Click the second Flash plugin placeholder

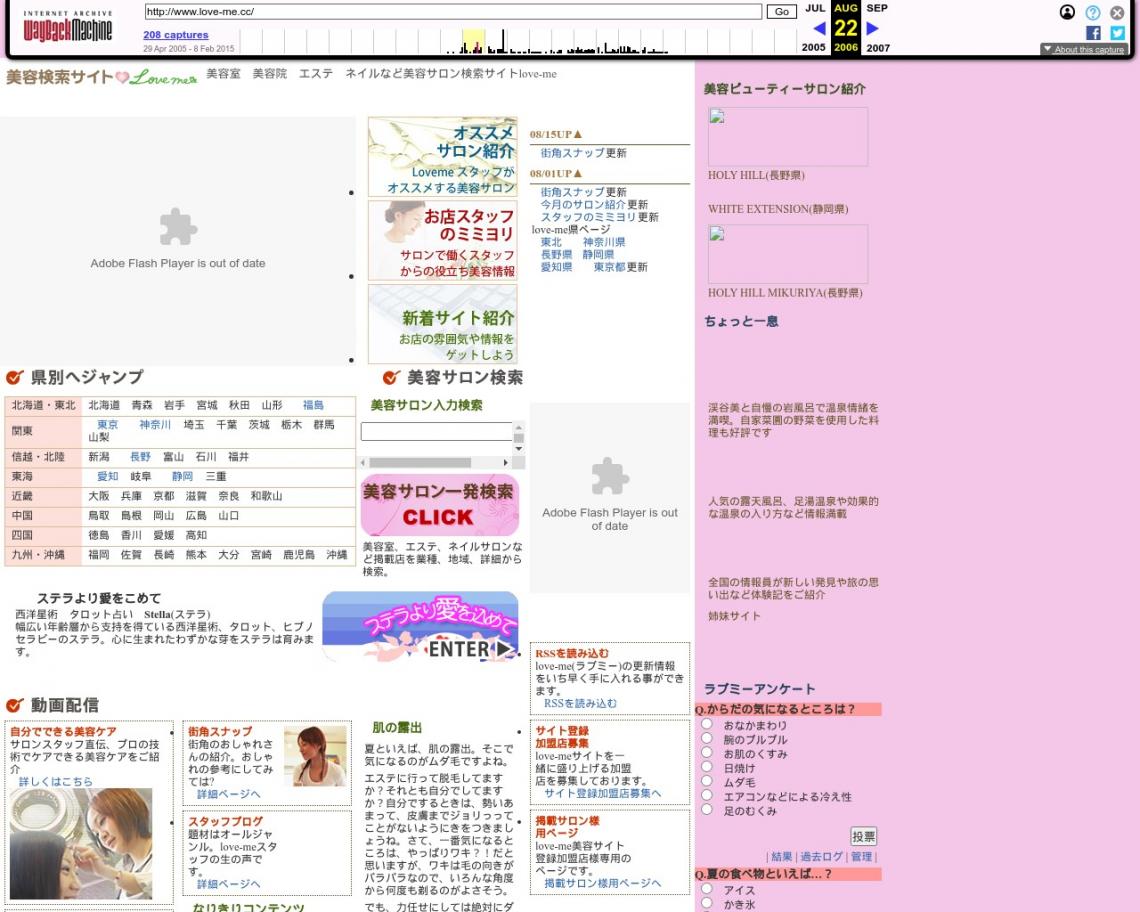609,497
